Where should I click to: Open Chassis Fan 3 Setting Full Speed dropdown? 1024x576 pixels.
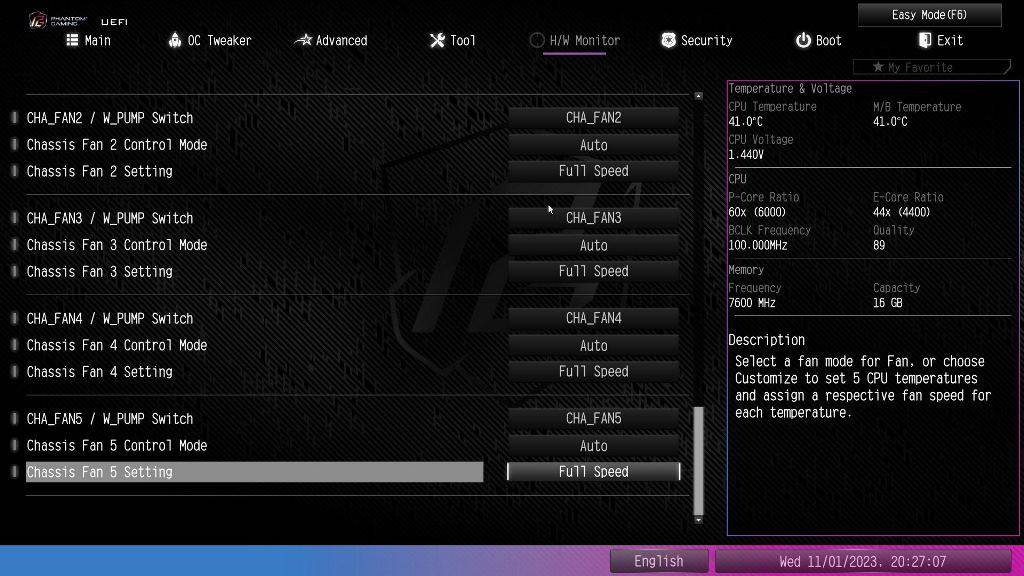coord(593,272)
